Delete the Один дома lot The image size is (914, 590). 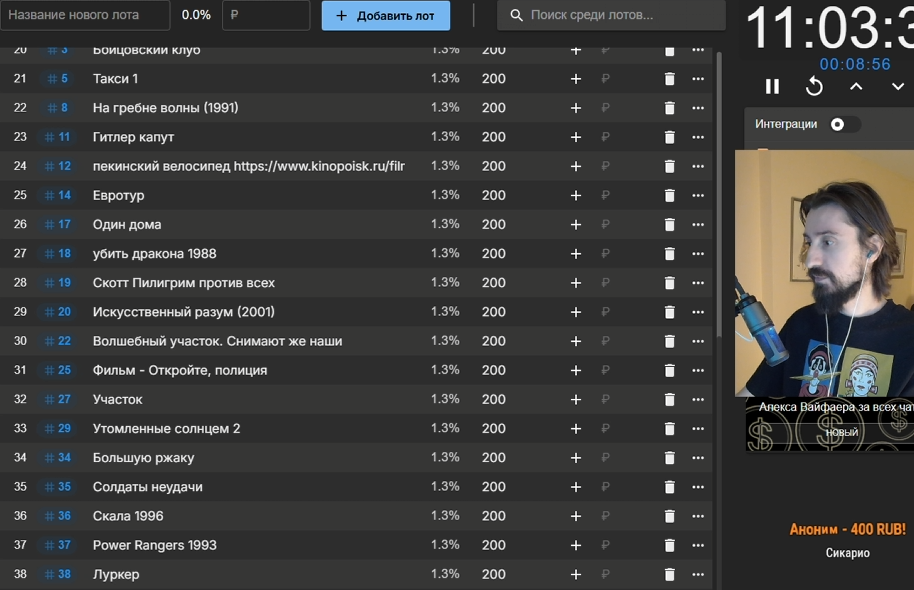(669, 224)
